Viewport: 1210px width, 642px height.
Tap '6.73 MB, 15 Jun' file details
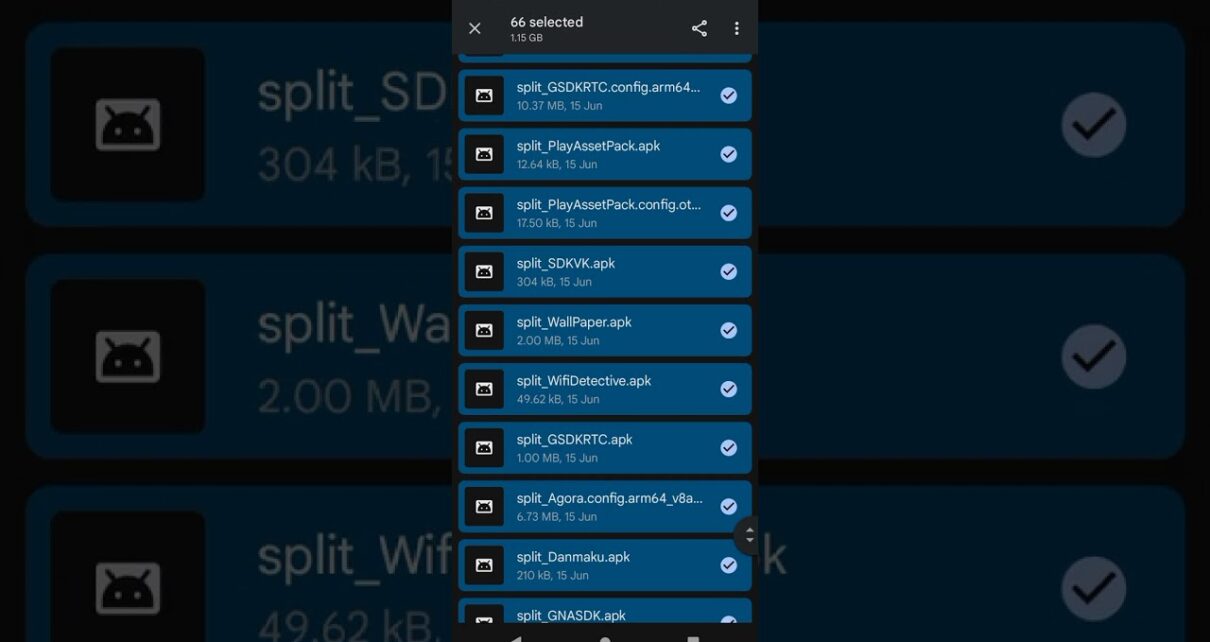[557, 517]
